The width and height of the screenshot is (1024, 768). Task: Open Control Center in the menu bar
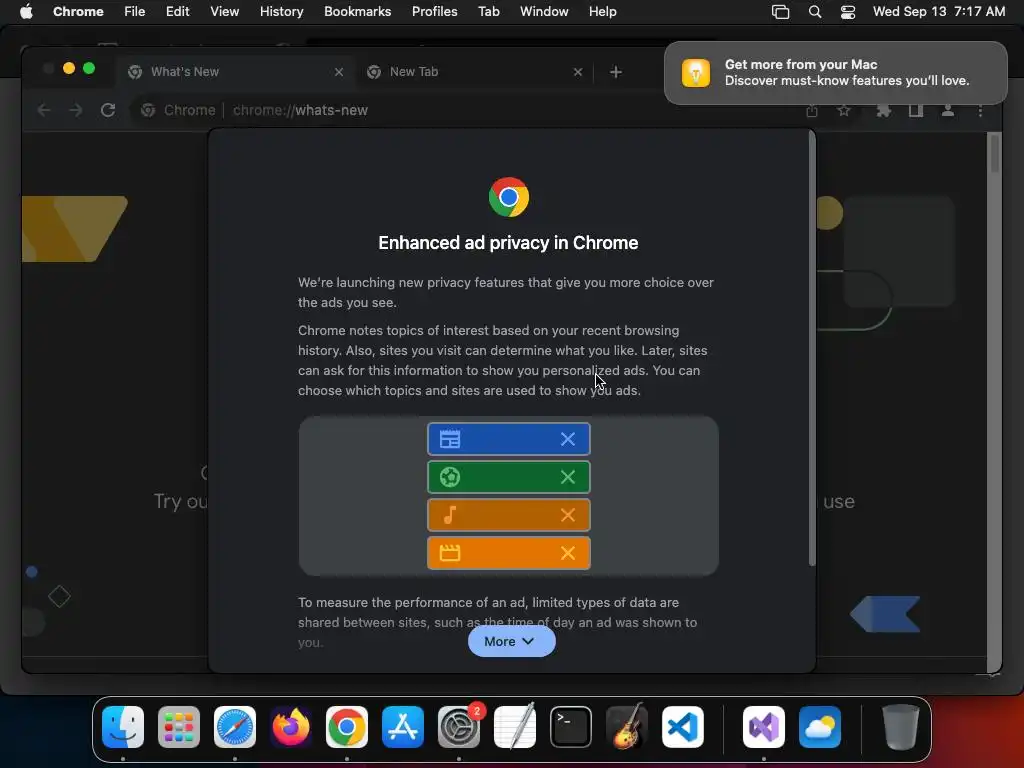coord(848,12)
